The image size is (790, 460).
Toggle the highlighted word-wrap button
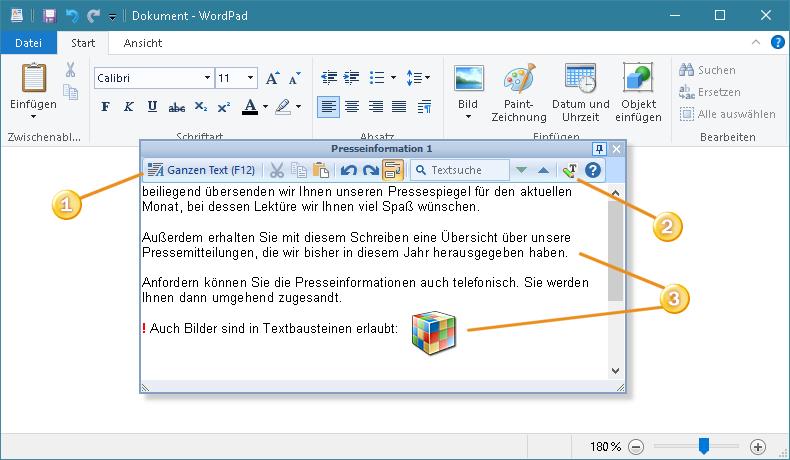click(x=392, y=171)
